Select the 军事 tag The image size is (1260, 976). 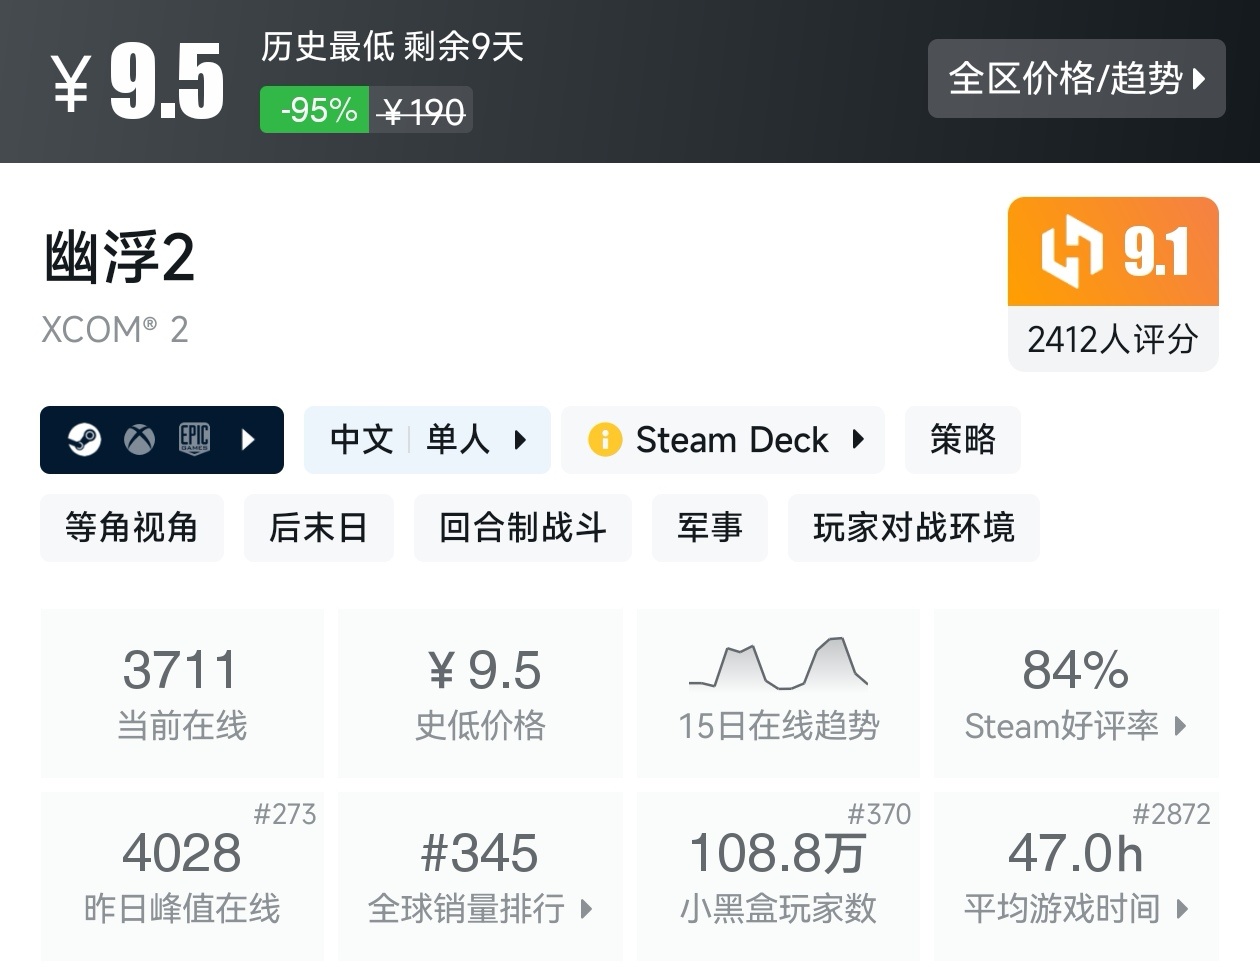(x=710, y=528)
